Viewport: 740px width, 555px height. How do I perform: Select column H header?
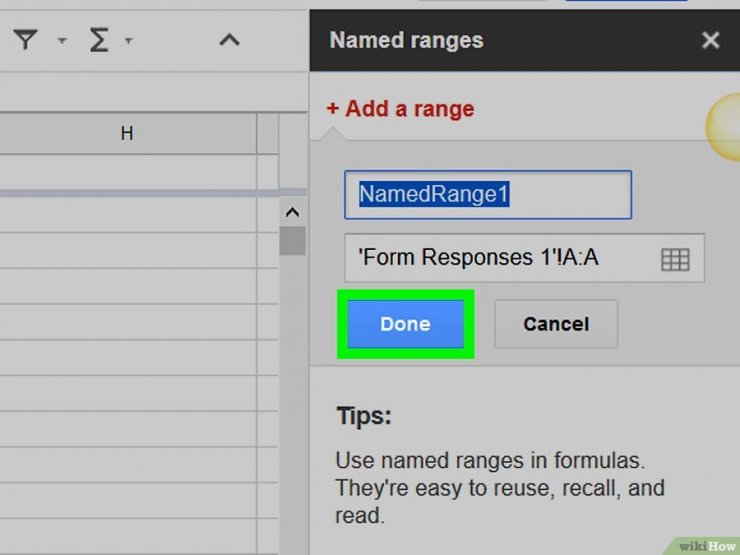tap(126, 133)
